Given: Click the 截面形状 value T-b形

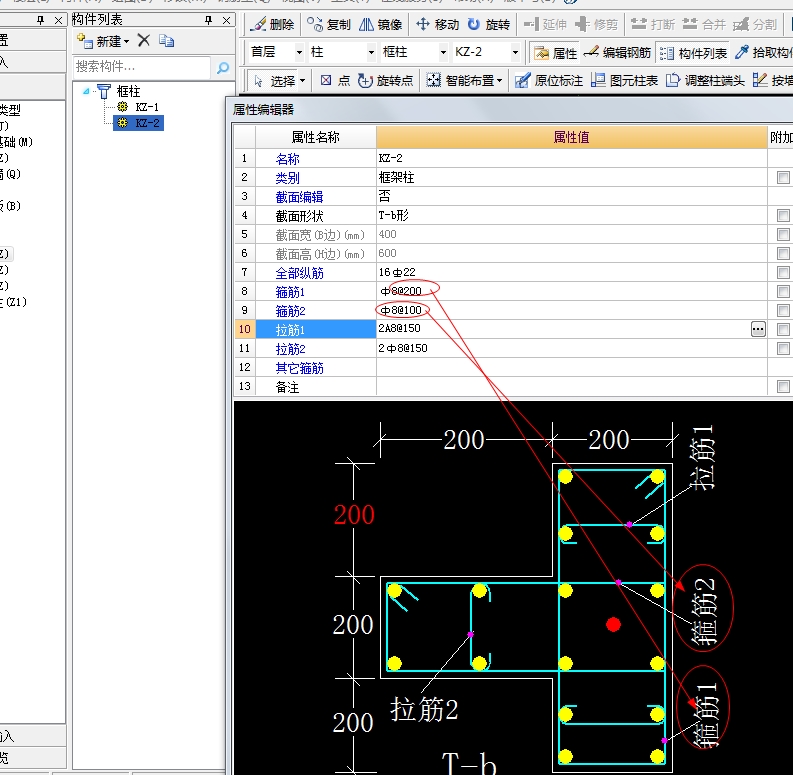Looking at the screenshot, I should click(x=393, y=216).
